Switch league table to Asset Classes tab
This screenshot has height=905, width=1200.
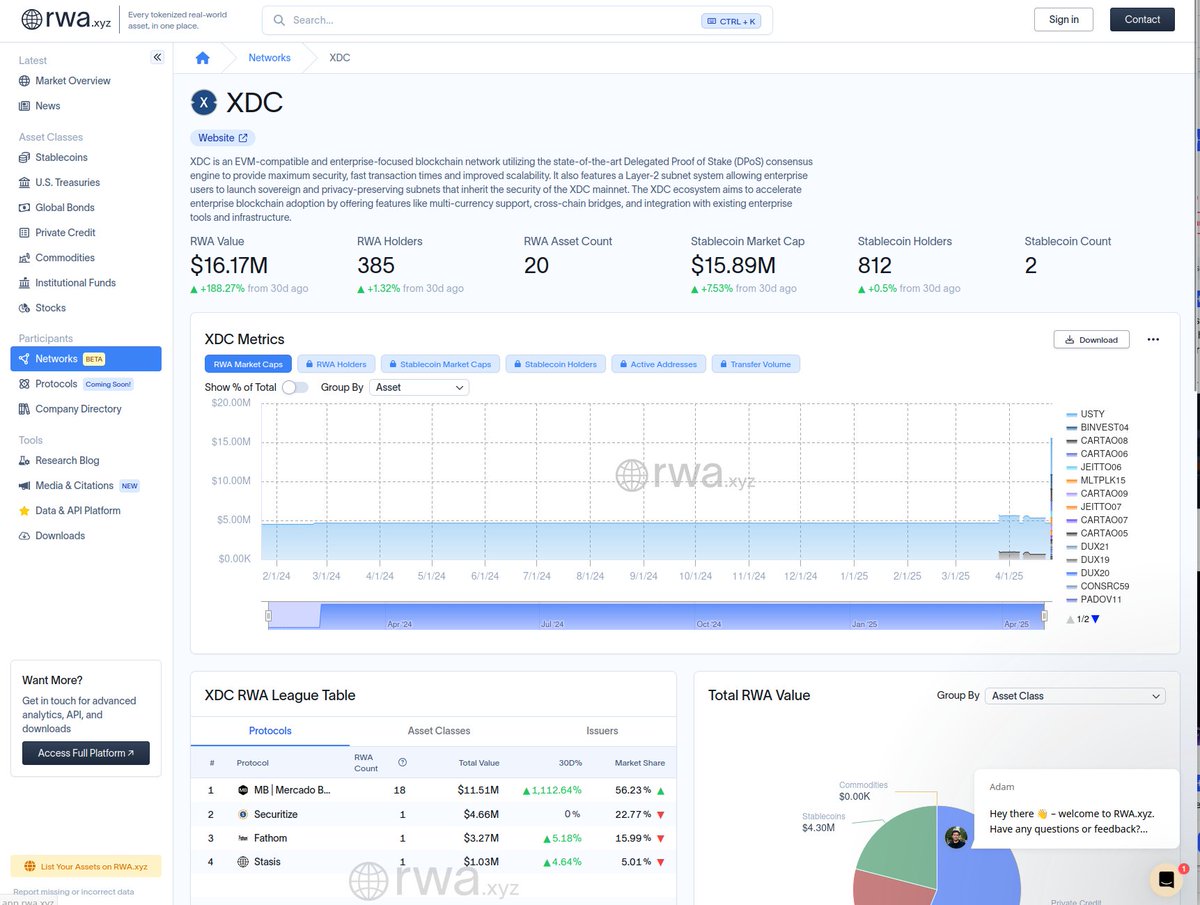click(x=439, y=731)
